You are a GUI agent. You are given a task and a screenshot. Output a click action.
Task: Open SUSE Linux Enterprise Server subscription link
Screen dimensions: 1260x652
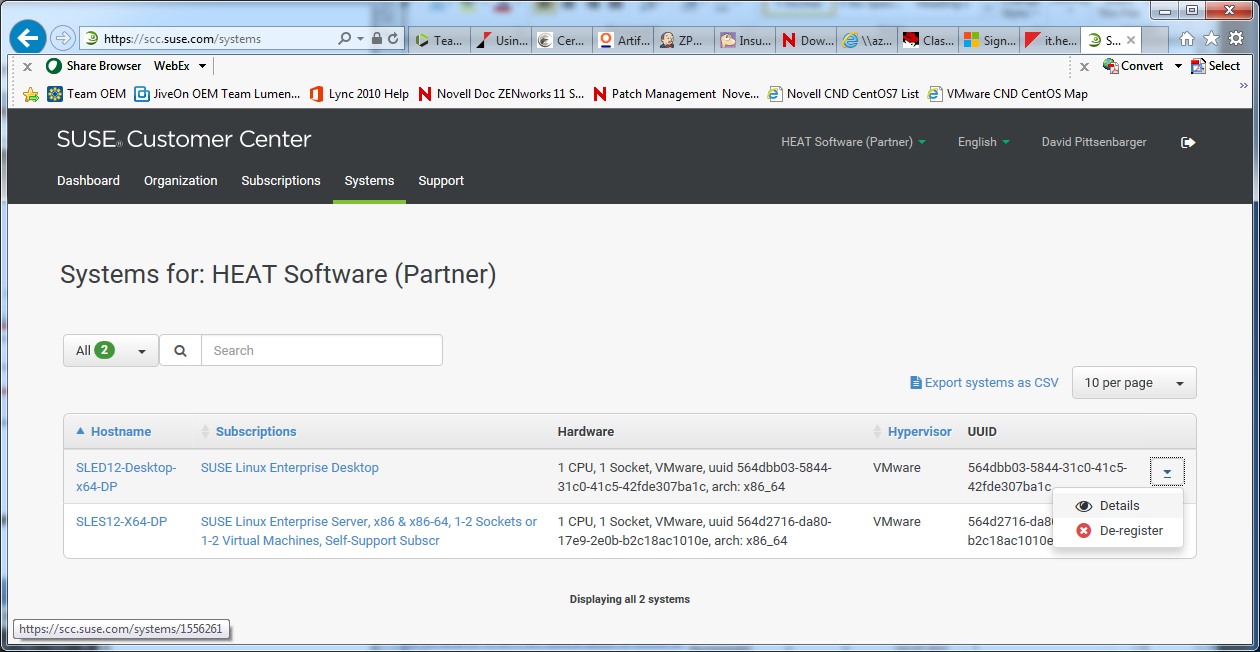369,531
